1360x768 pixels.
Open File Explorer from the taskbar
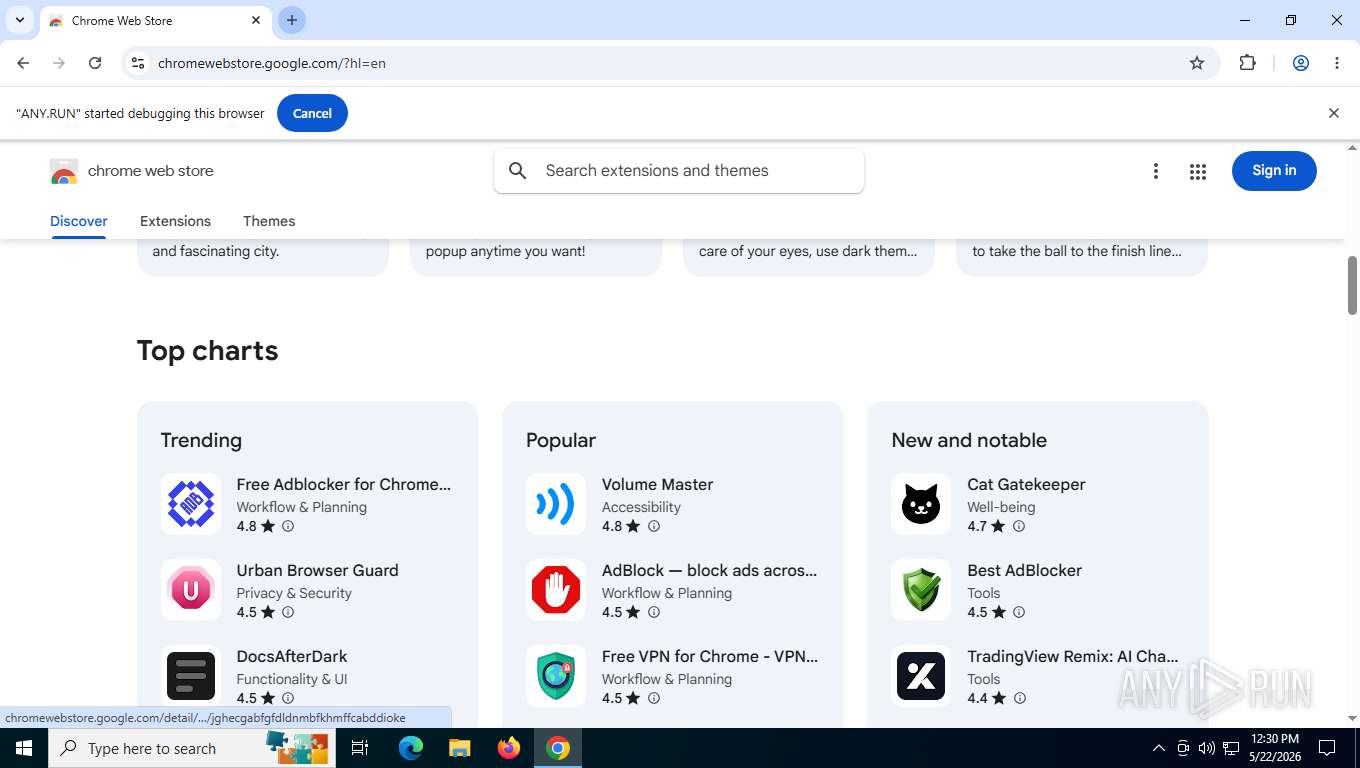click(x=460, y=748)
